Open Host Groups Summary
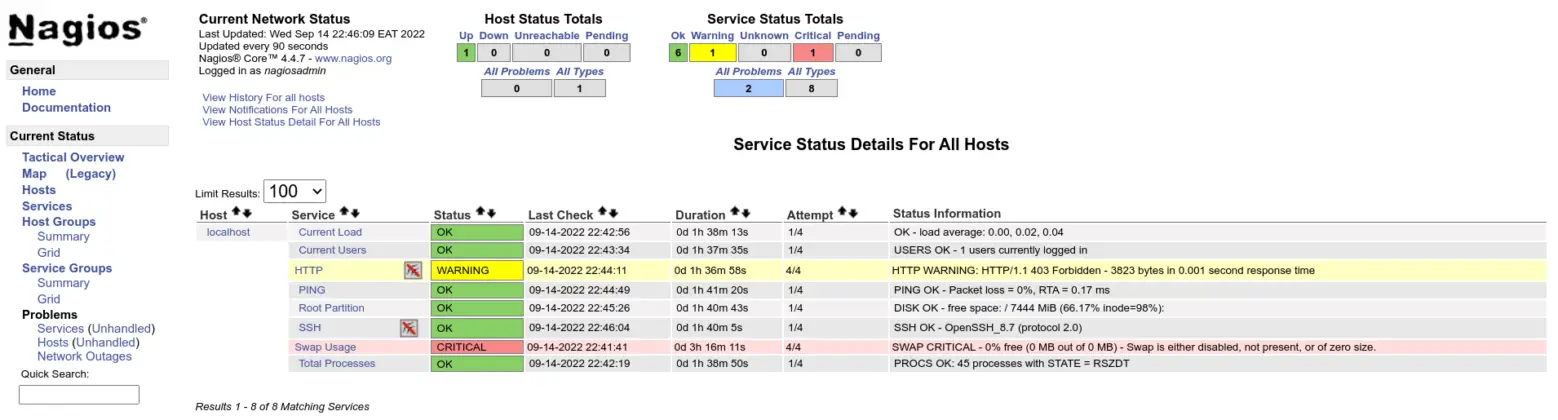The width and height of the screenshot is (1558, 420). [x=63, y=237]
